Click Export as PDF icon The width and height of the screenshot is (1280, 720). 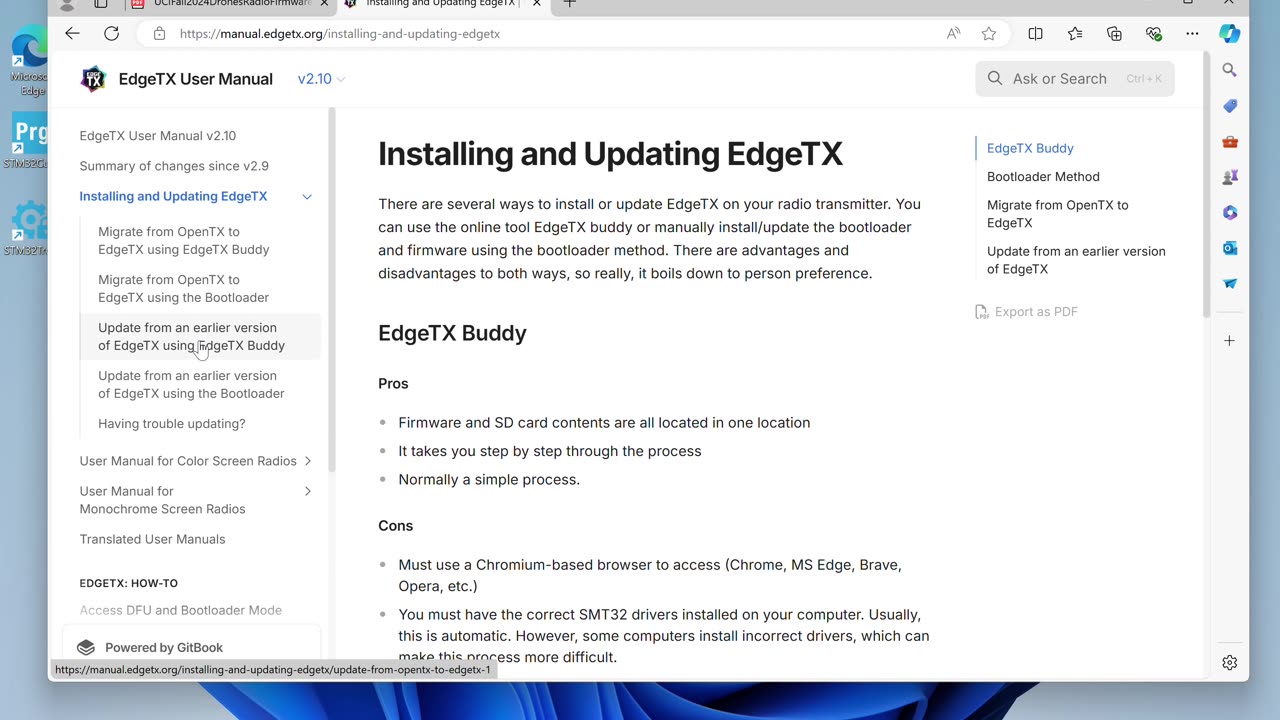981,312
